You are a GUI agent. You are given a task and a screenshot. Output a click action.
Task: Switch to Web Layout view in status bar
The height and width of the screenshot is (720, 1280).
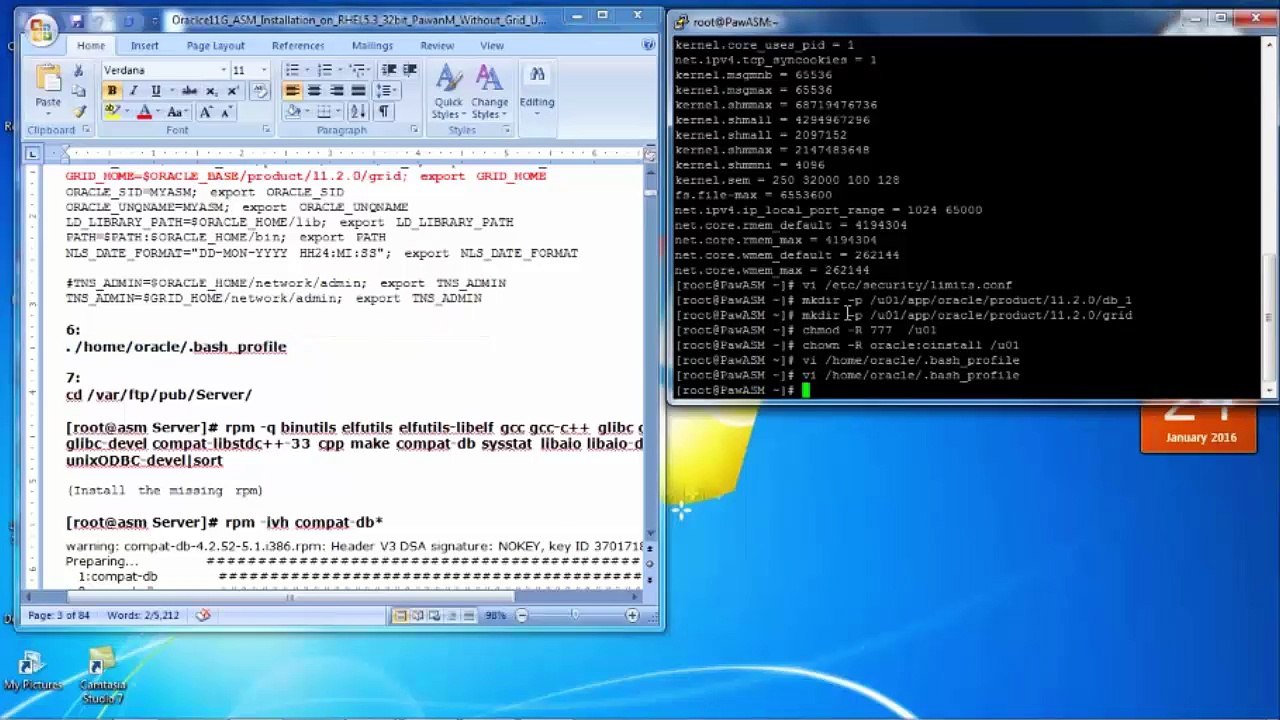coord(436,615)
